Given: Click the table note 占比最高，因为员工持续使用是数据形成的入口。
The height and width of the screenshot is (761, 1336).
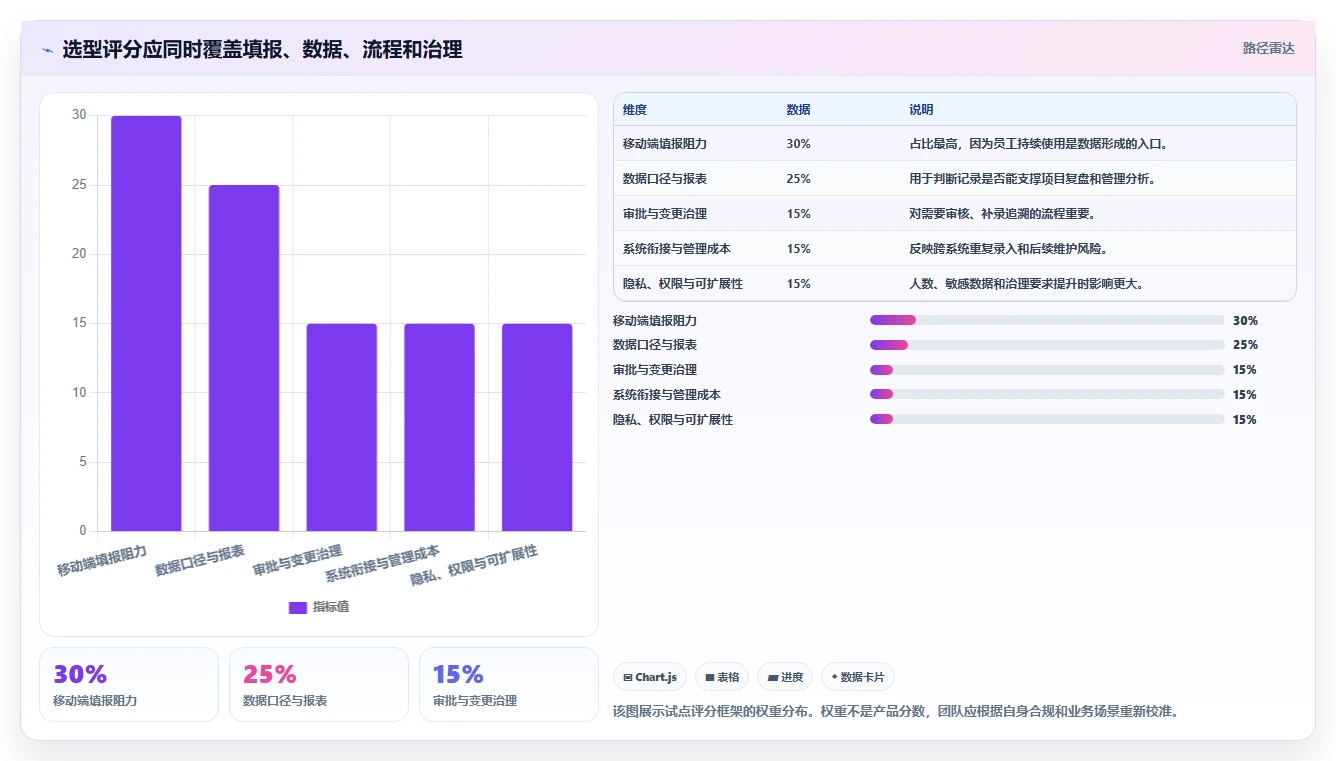Looking at the screenshot, I should [x=1039, y=144].
